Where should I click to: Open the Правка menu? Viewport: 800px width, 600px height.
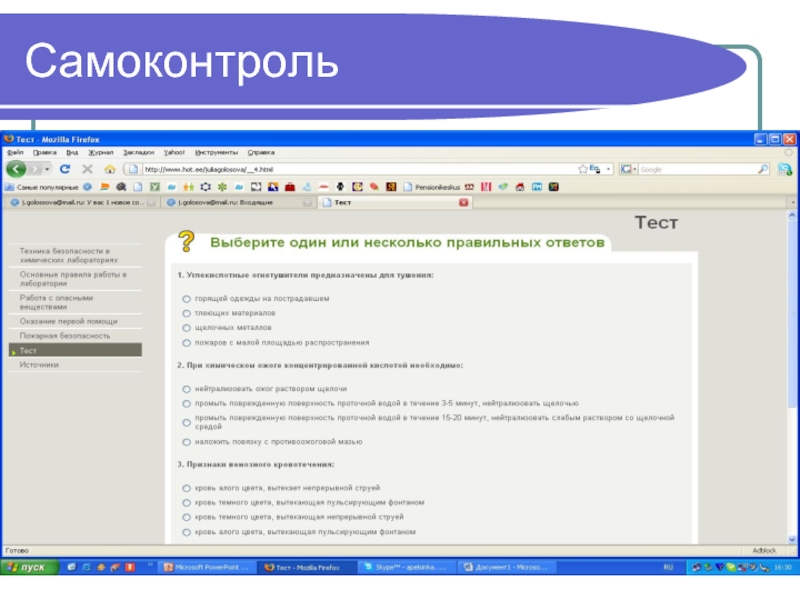click(45, 152)
